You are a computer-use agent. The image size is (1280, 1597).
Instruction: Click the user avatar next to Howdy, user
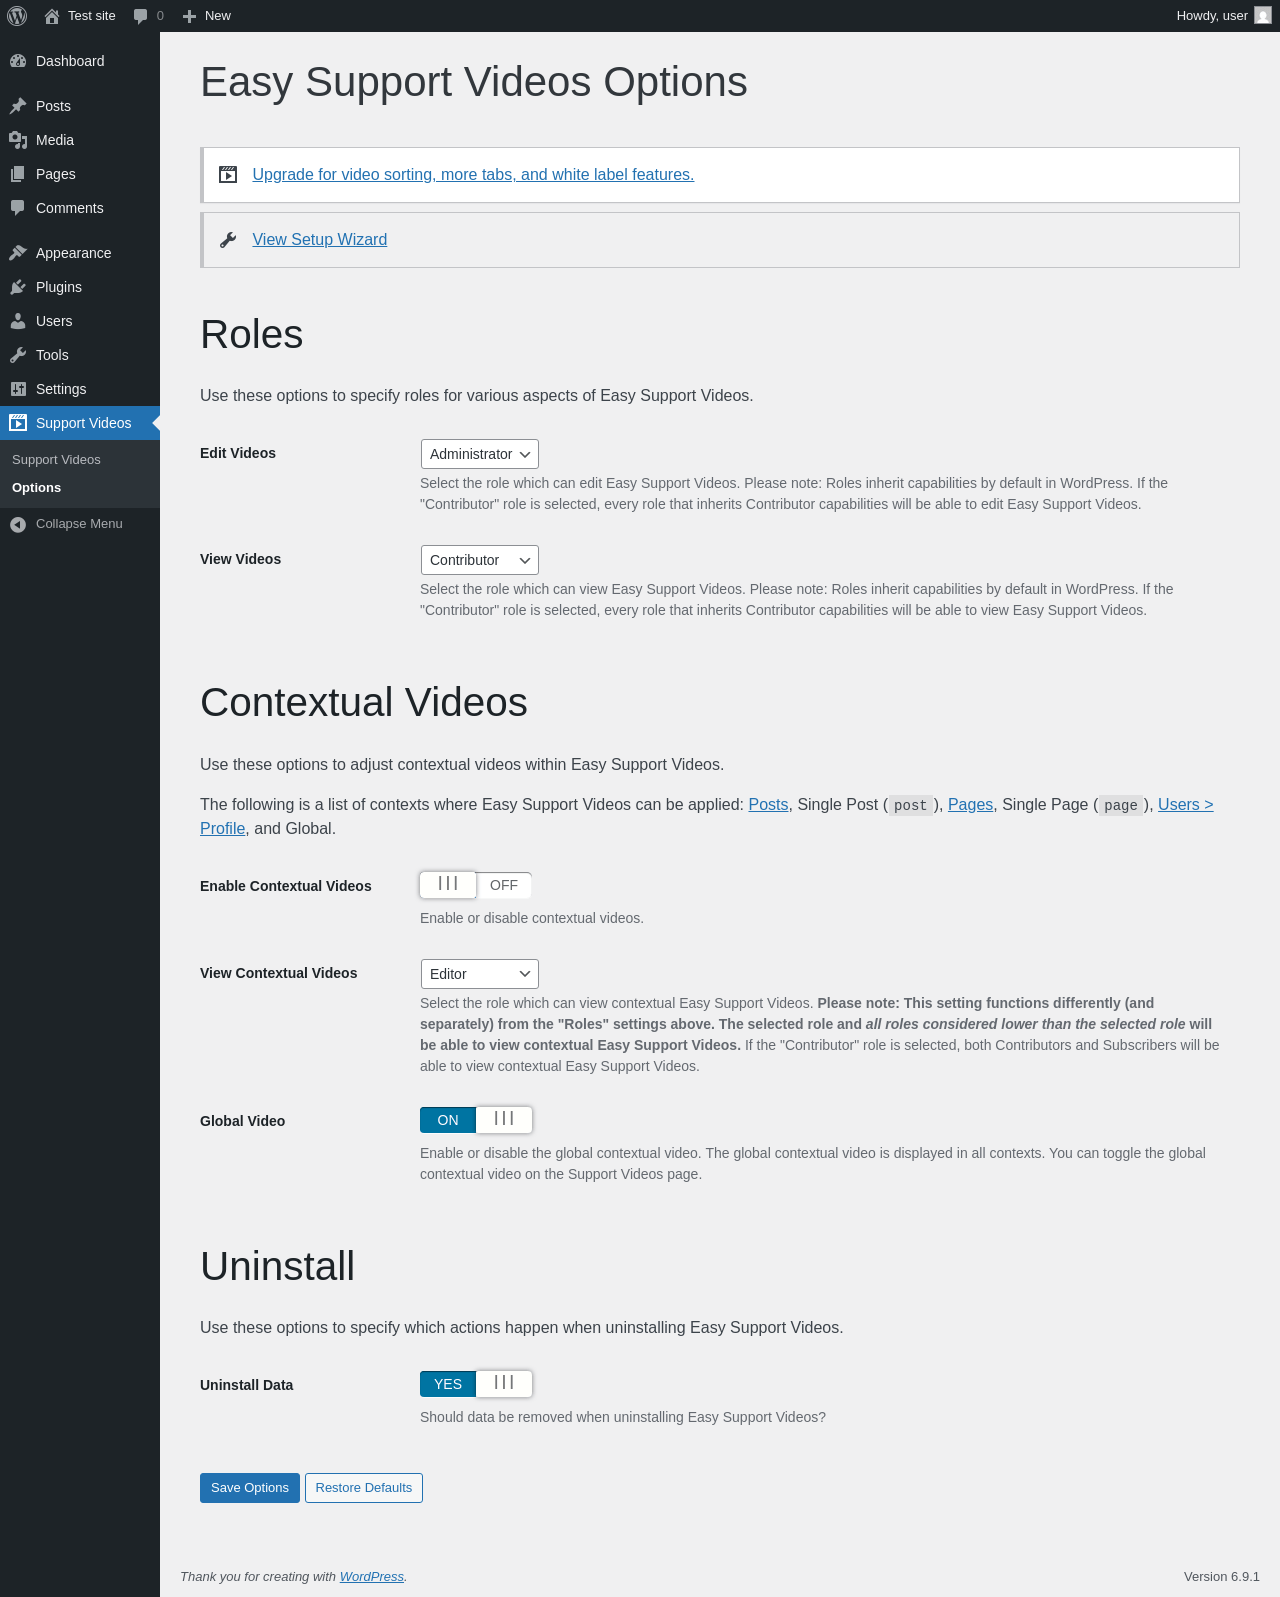(1263, 16)
